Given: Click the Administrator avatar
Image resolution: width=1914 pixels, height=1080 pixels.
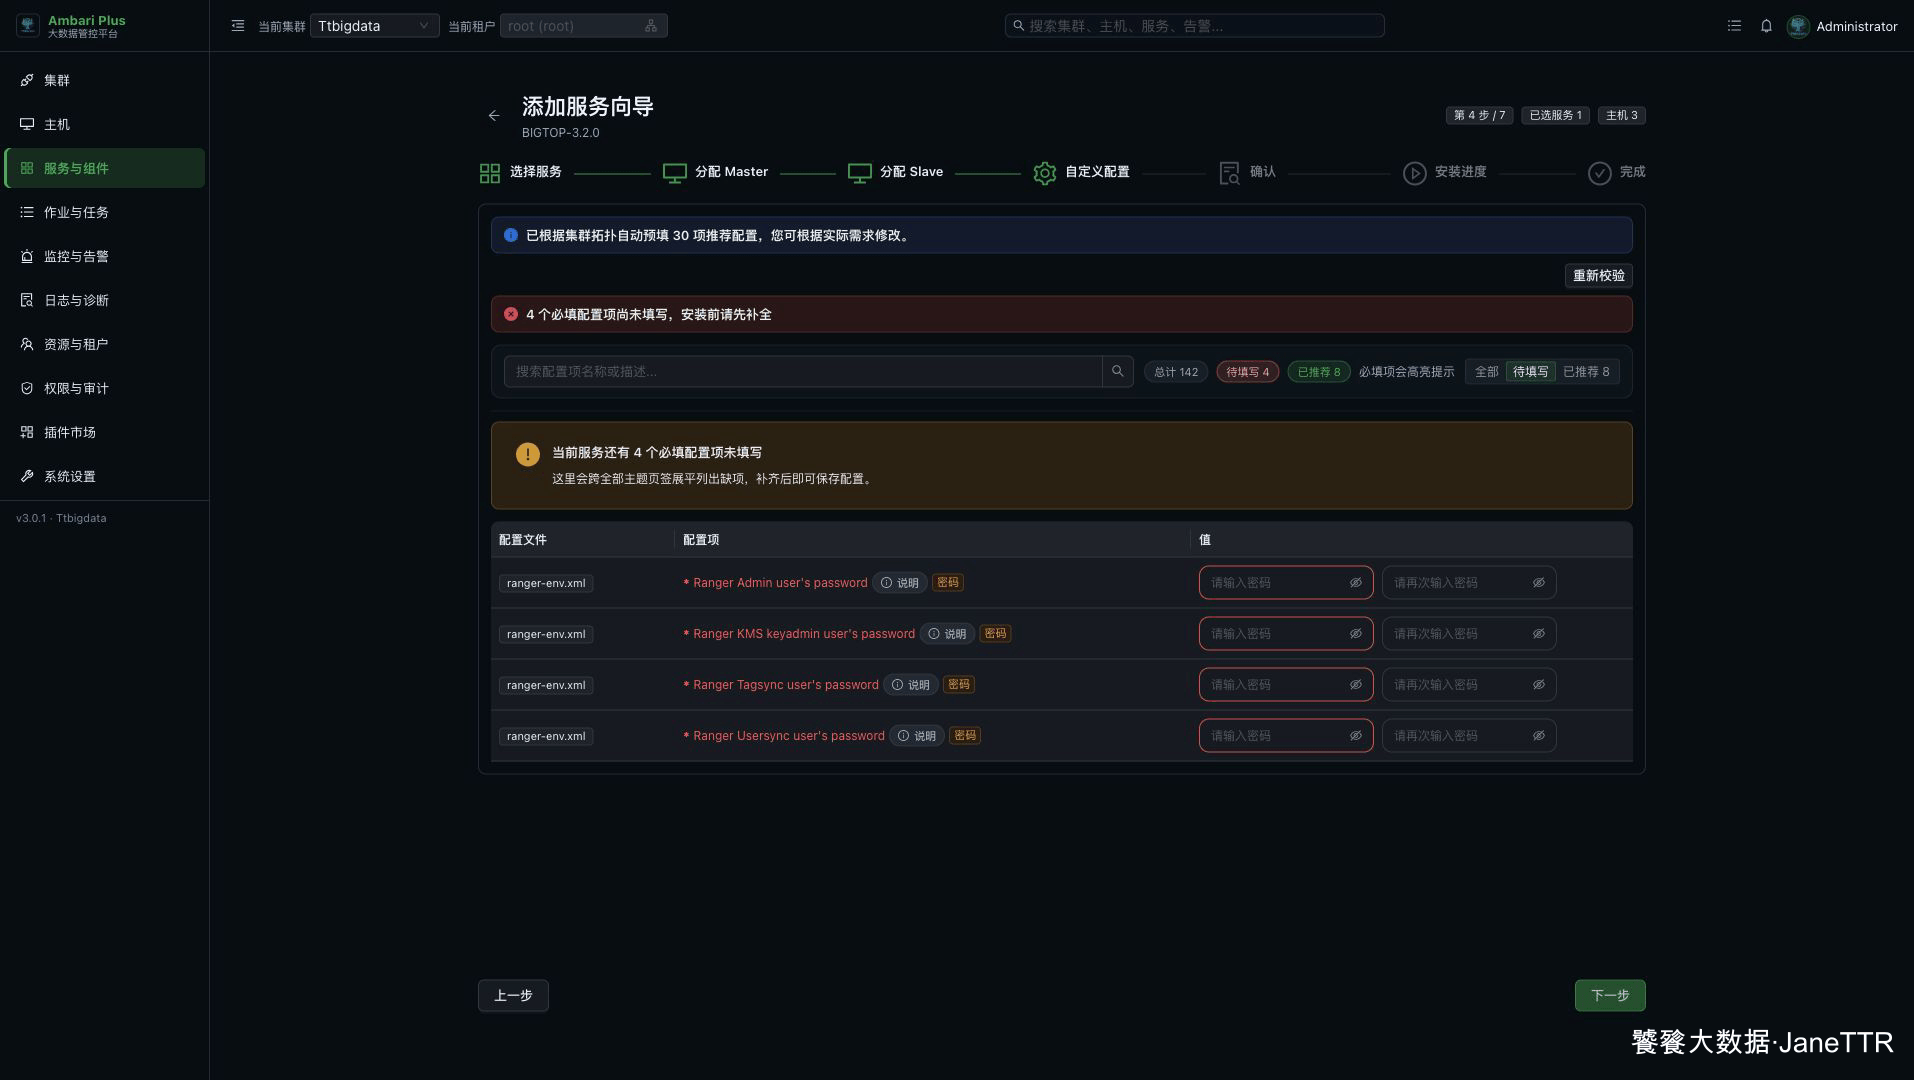Looking at the screenshot, I should coord(1798,26).
